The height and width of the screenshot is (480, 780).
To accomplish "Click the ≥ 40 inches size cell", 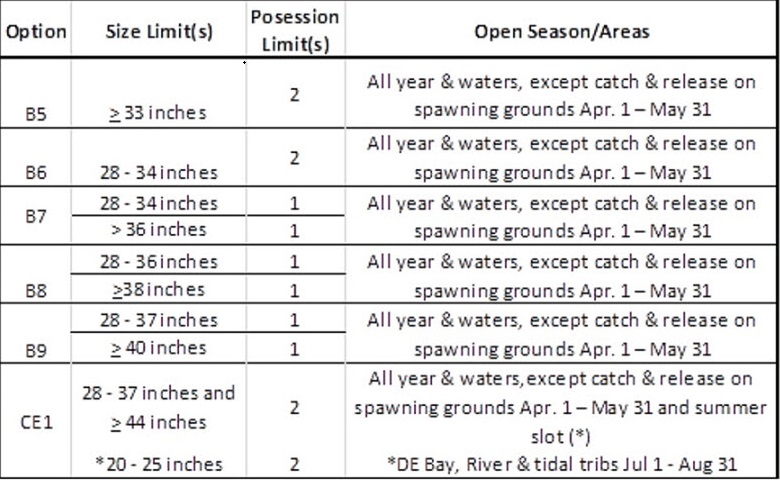I will point(157,349).
